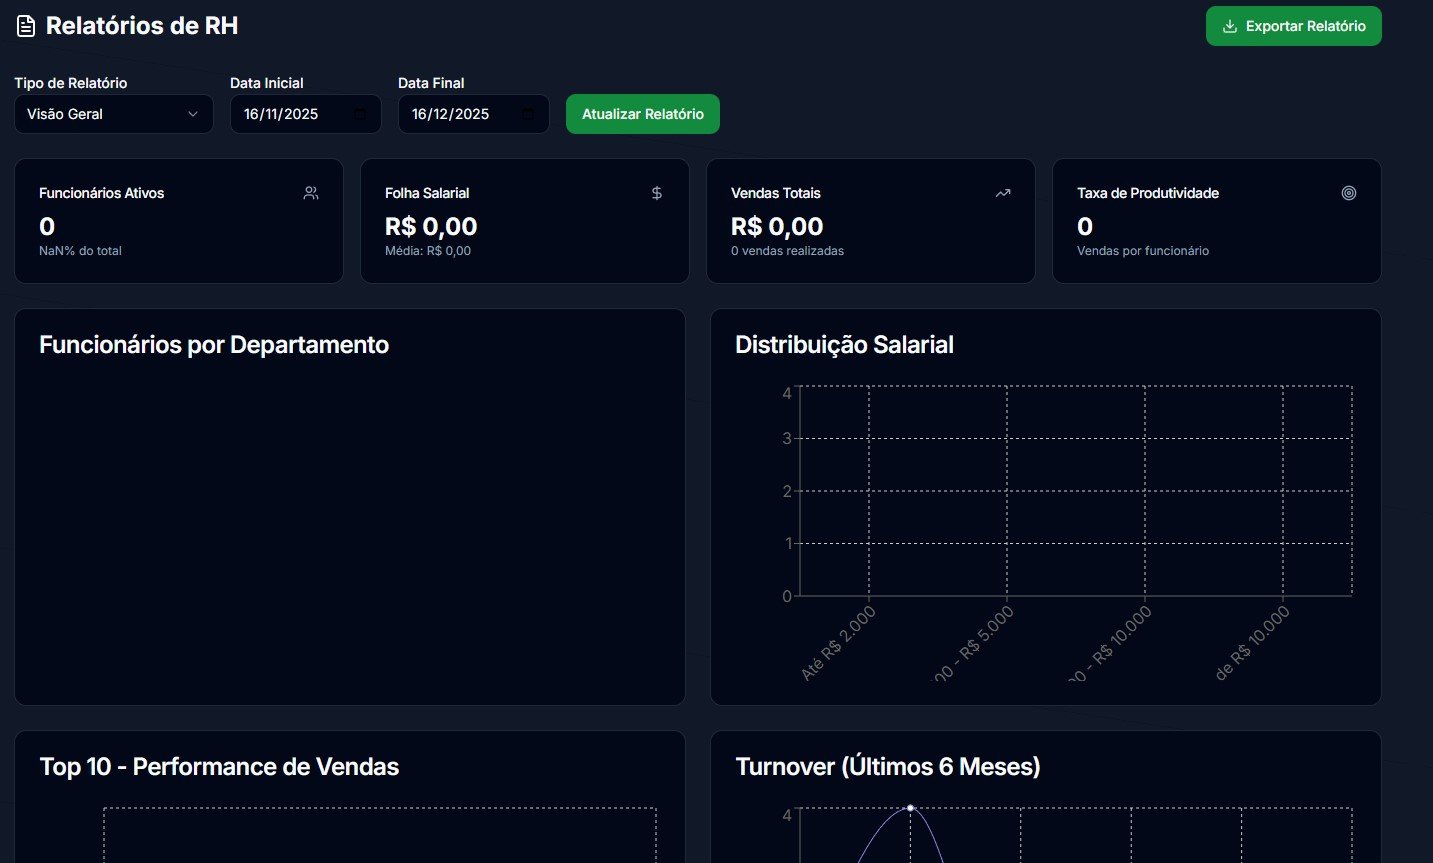Click the people icon in Funcionários Ativos card
Image resolution: width=1433 pixels, height=863 pixels.
(x=311, y=193)
